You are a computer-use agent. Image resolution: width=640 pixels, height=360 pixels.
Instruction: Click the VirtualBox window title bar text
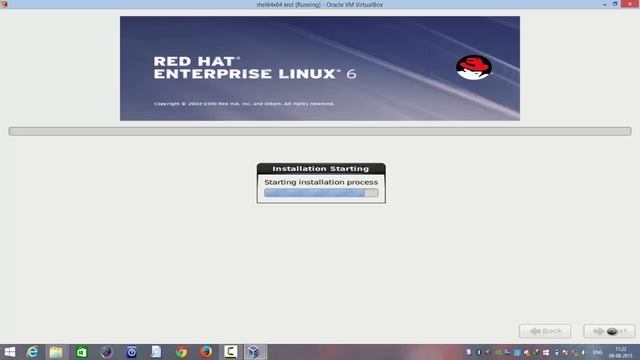point(320,4)
